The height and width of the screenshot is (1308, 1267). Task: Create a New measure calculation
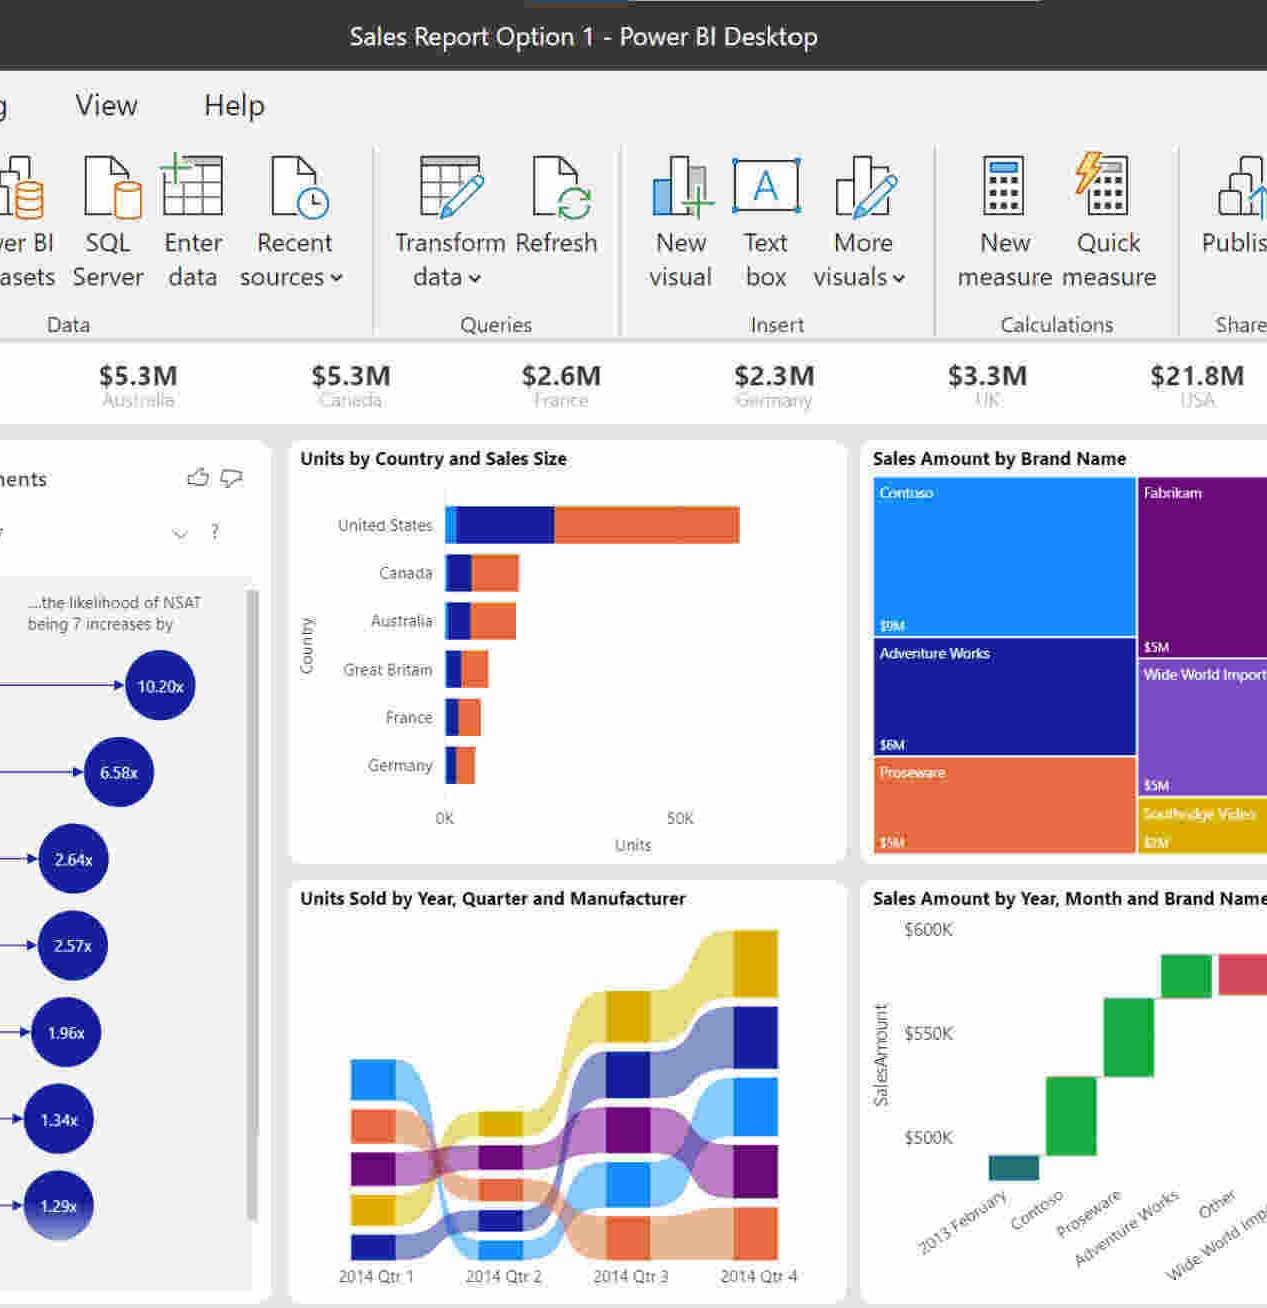(1004, 188)
